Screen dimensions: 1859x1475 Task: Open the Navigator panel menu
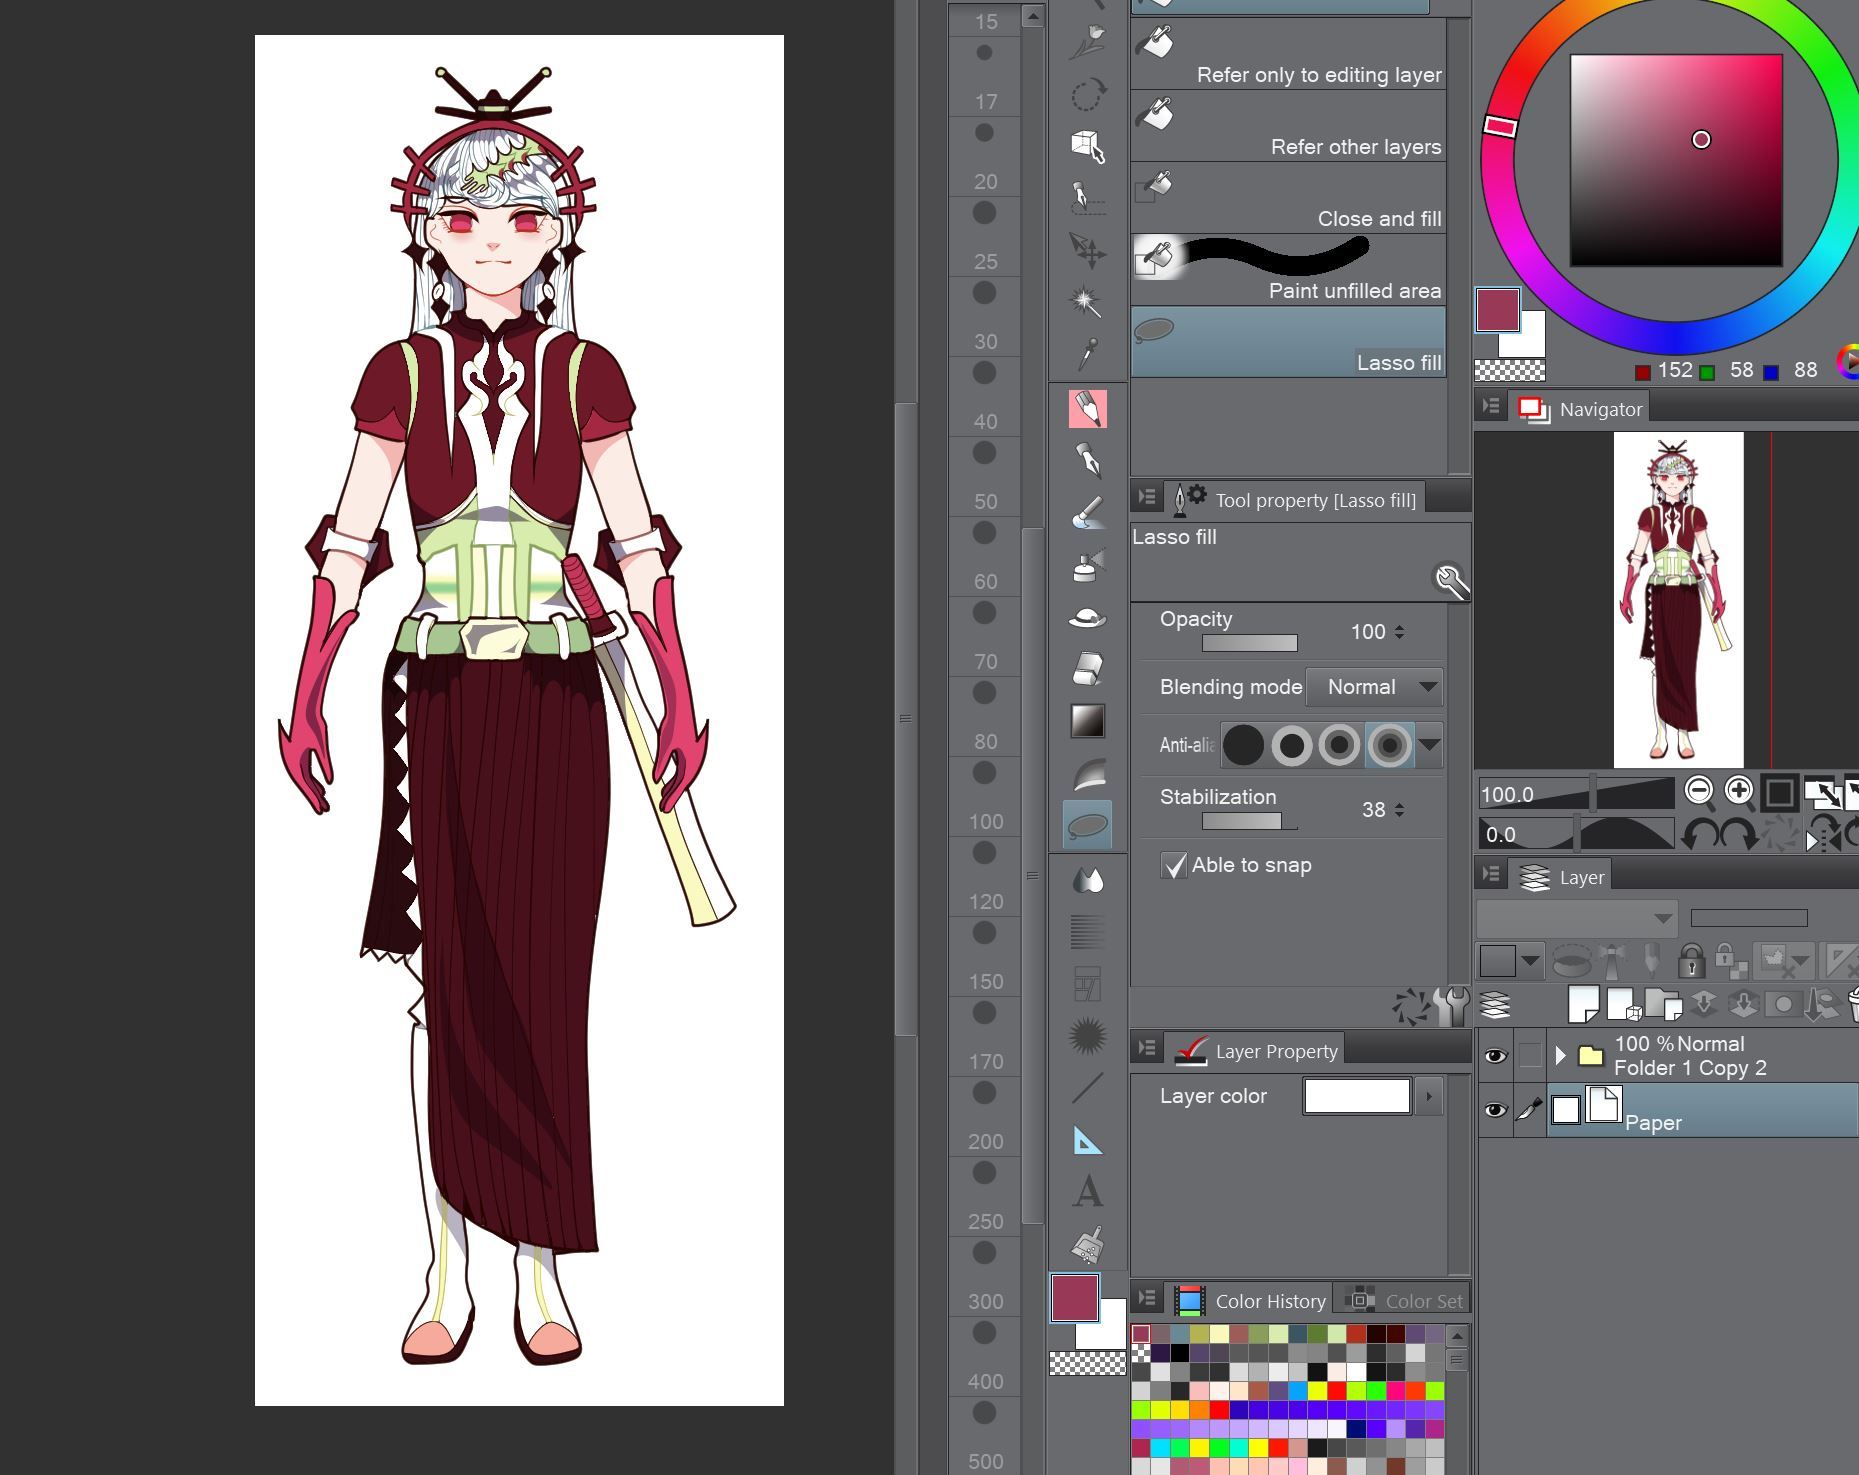[1491, 406]
